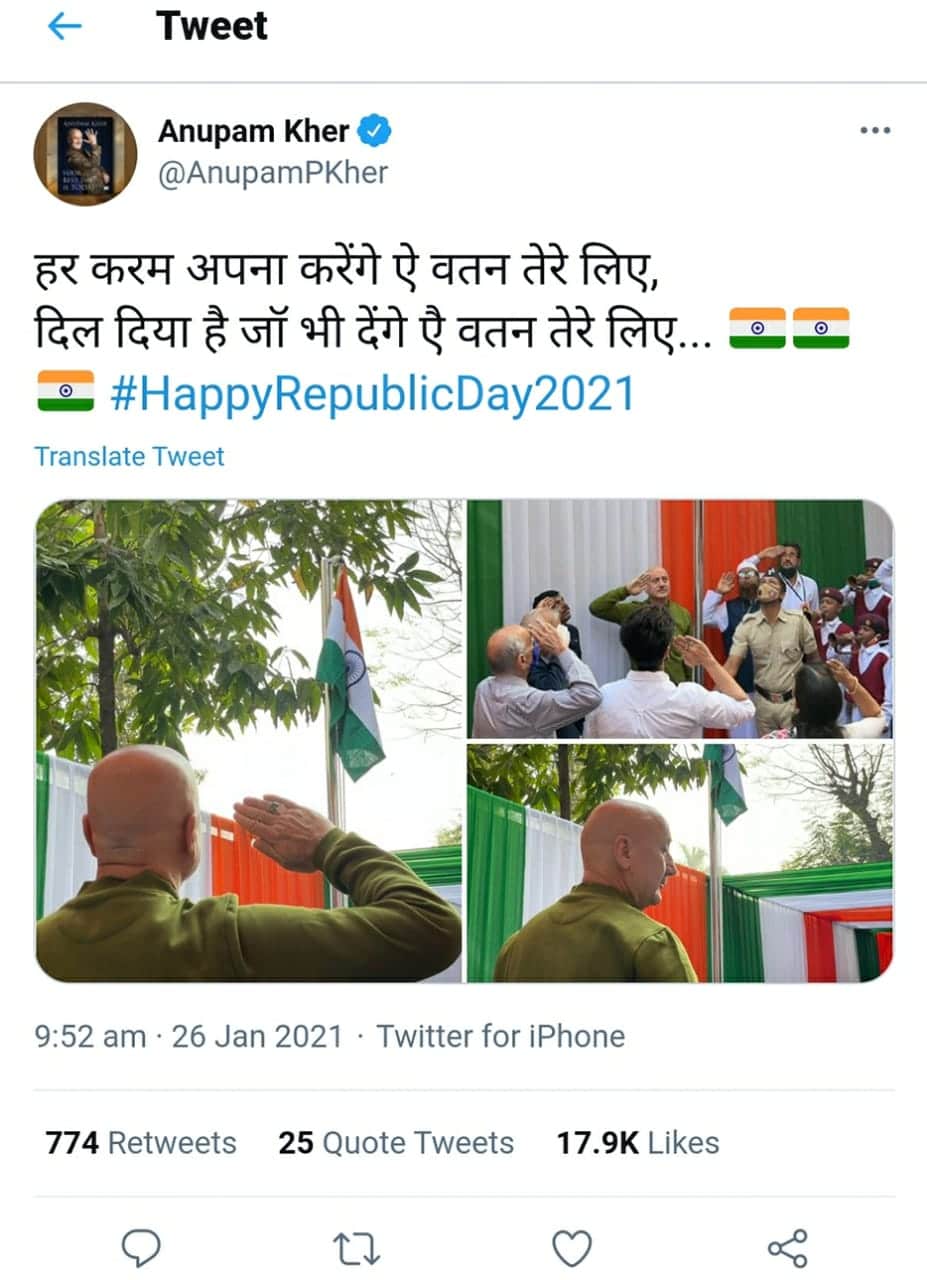Click the blue verified badge

376,131
